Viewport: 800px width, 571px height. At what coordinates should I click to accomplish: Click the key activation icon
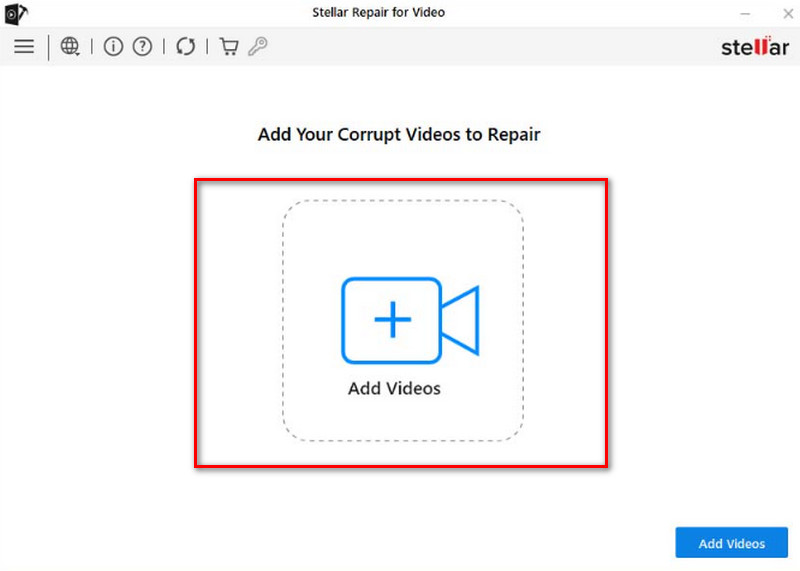tap(258, 47)
